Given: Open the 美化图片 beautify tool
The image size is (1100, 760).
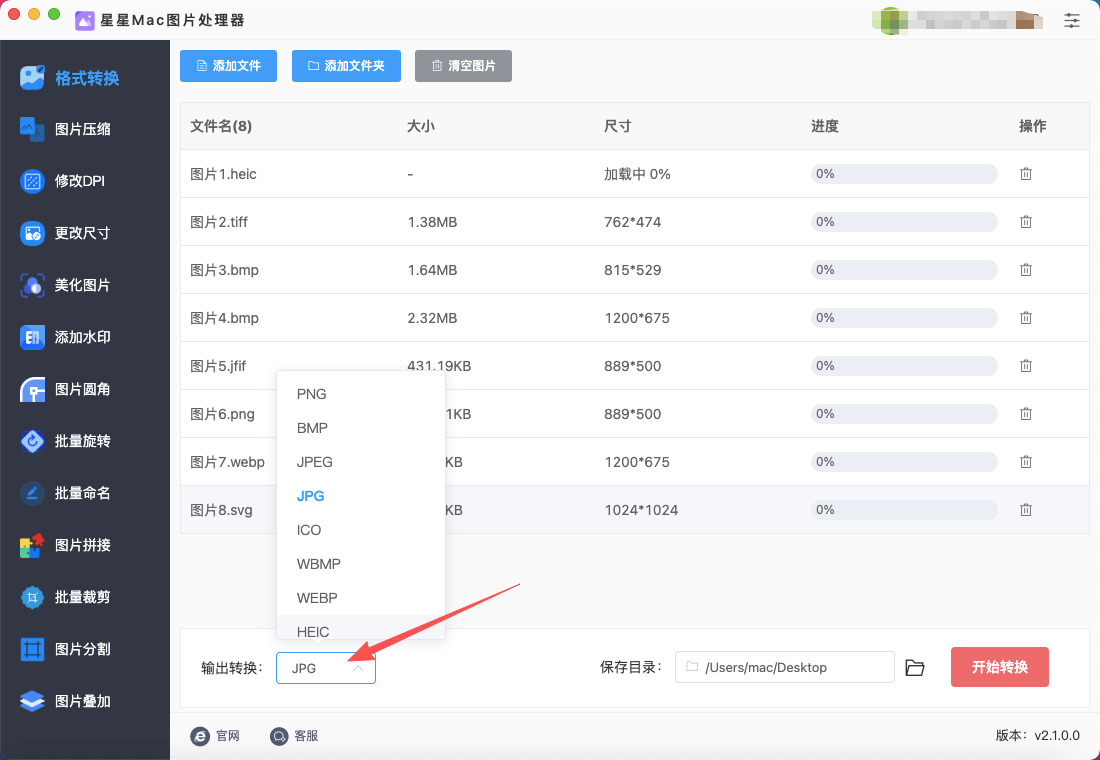Looking at the screenshot, I should pyautogui.click(x=65, y=285).
